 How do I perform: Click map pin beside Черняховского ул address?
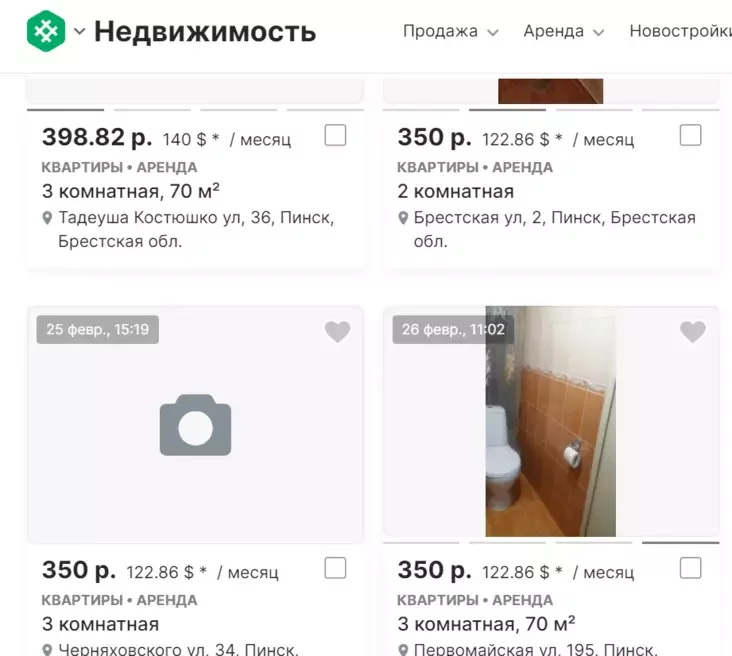coord(47,650)
